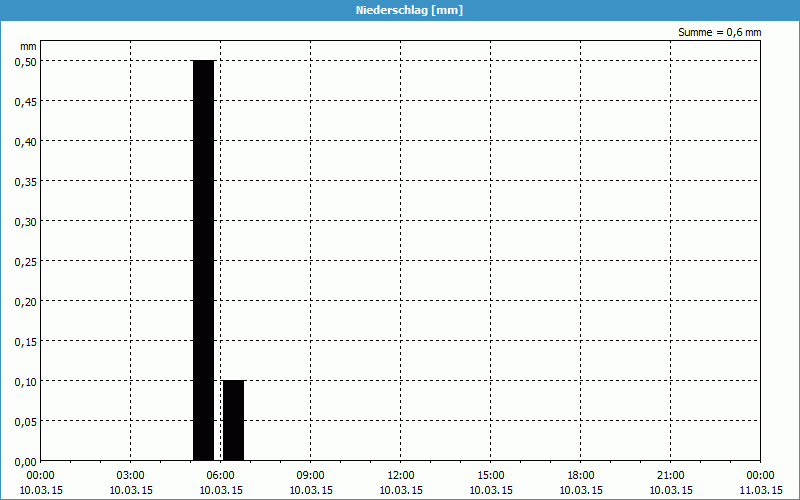This screenshot has width=800, height=500.
Task: Select the 03:00 time axis label
Action: point(130,475)
